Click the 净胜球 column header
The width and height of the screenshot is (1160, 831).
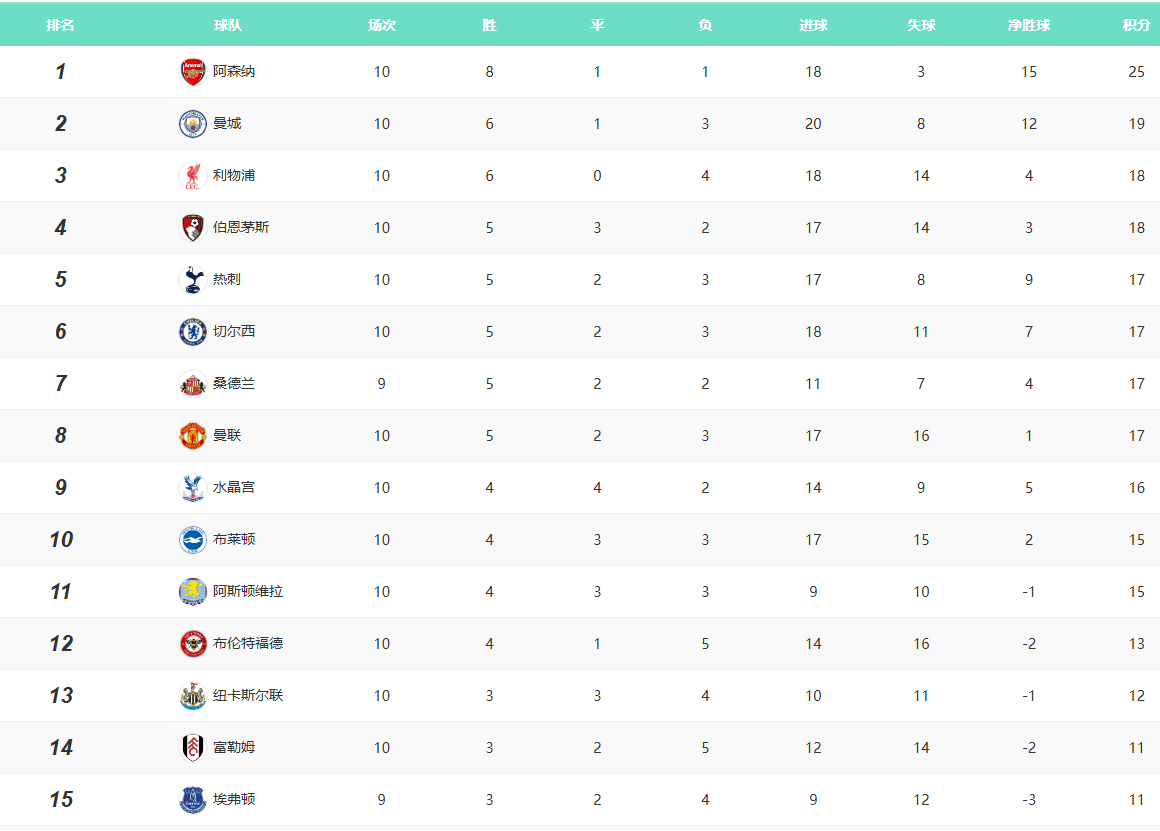click(x=1029, y=25)
